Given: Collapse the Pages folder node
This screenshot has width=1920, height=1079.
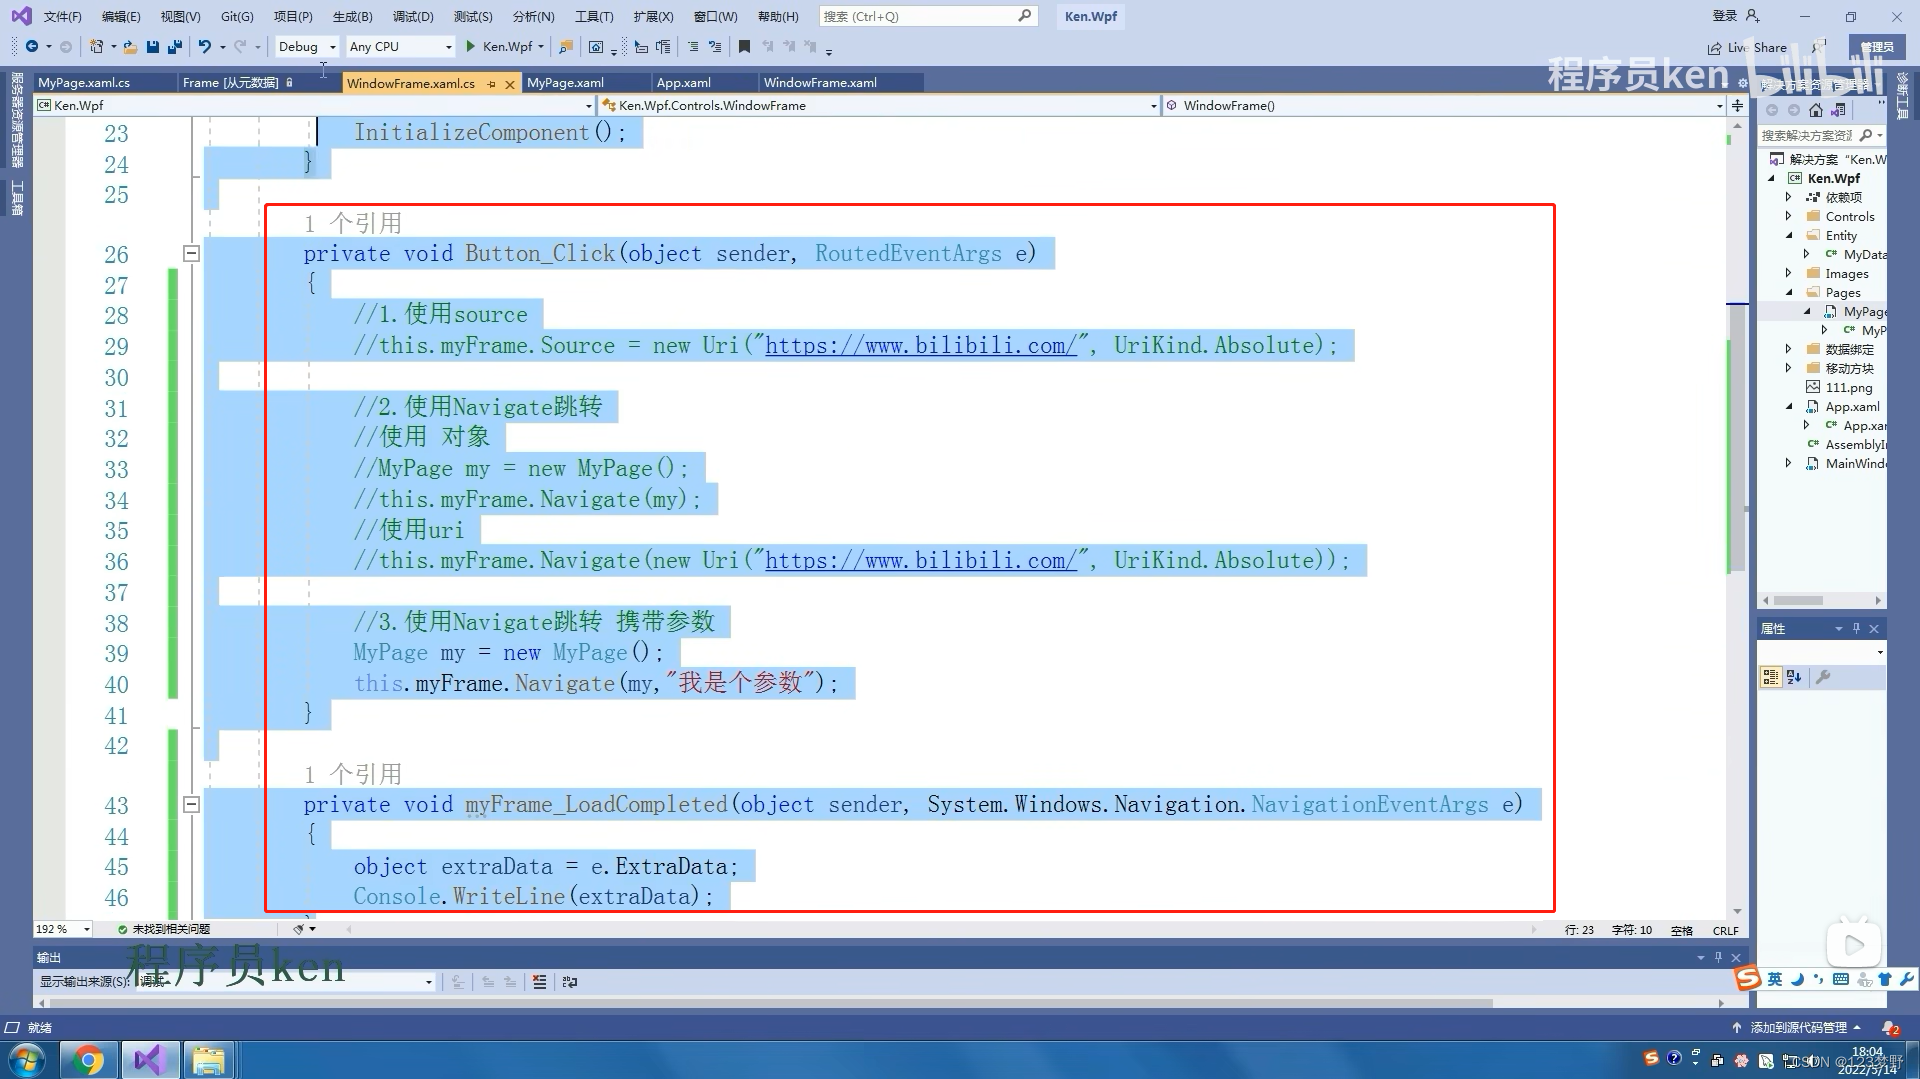Looking at the screenshot, I should (x=1789, y=292).
